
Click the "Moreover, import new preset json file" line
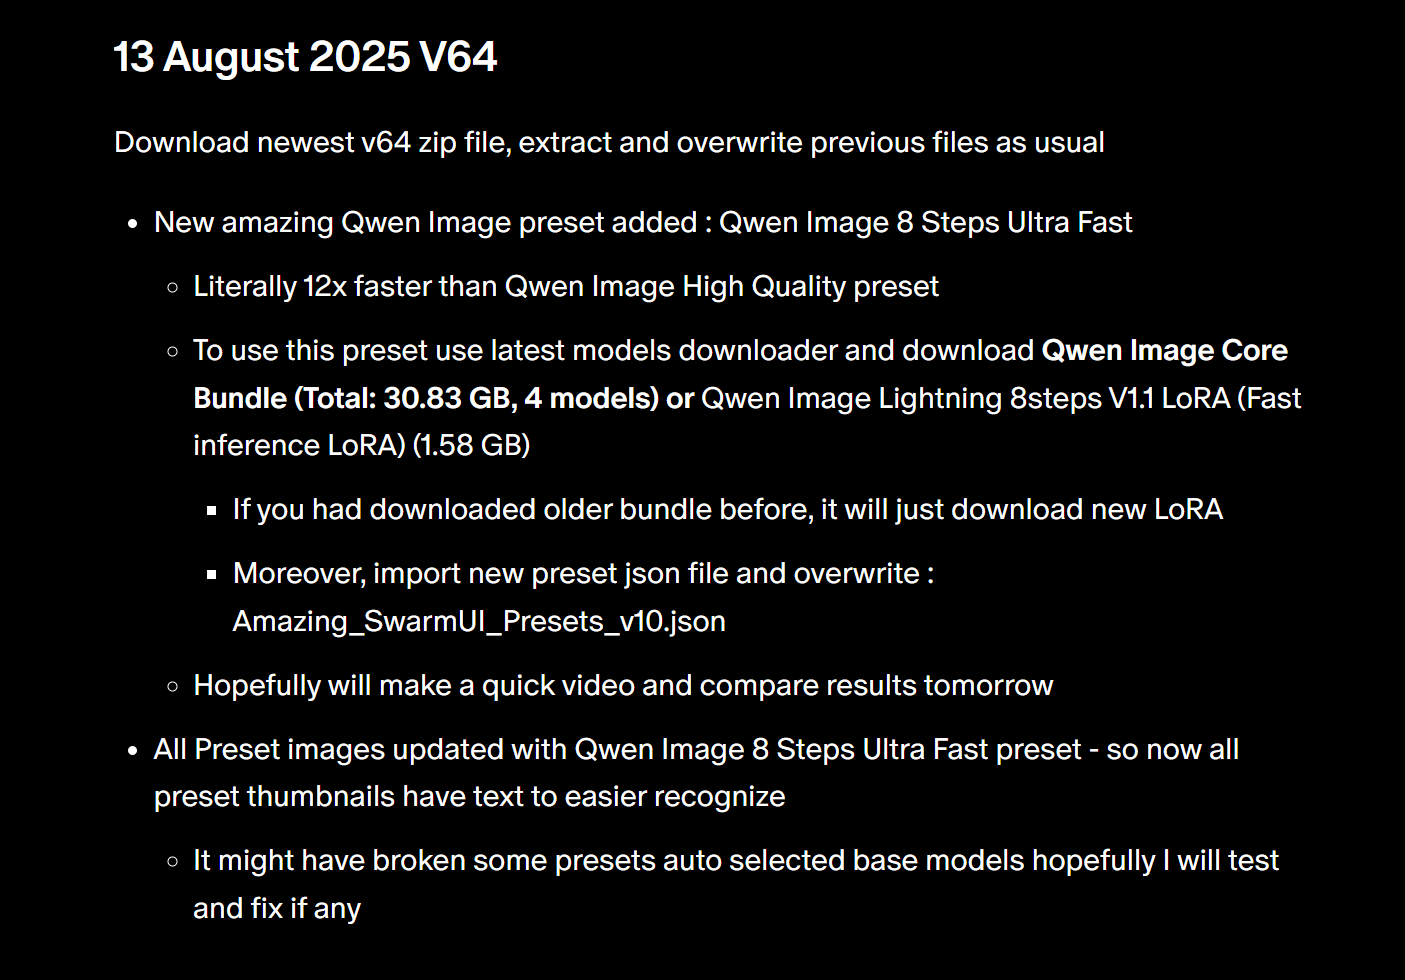click(583, 574)
